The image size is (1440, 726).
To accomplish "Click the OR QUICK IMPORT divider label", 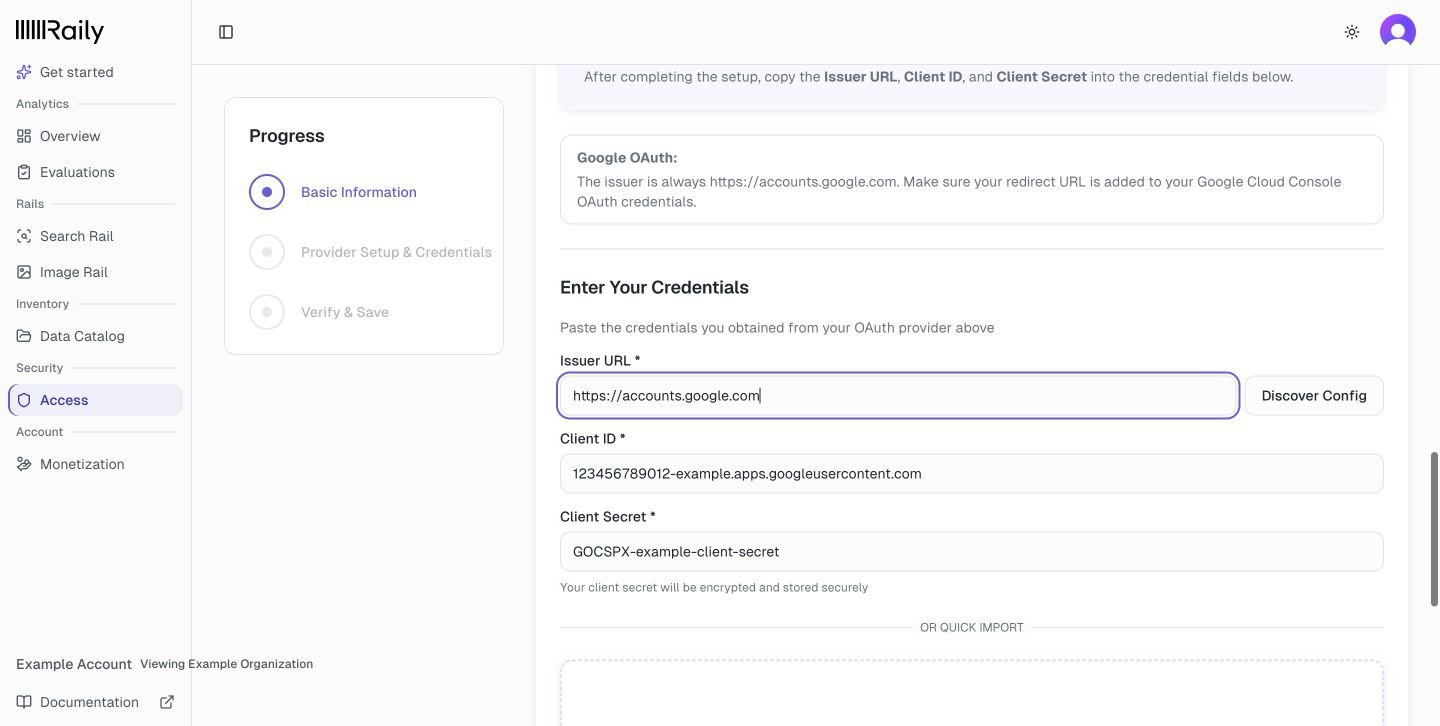I will (x=972, y=628).
